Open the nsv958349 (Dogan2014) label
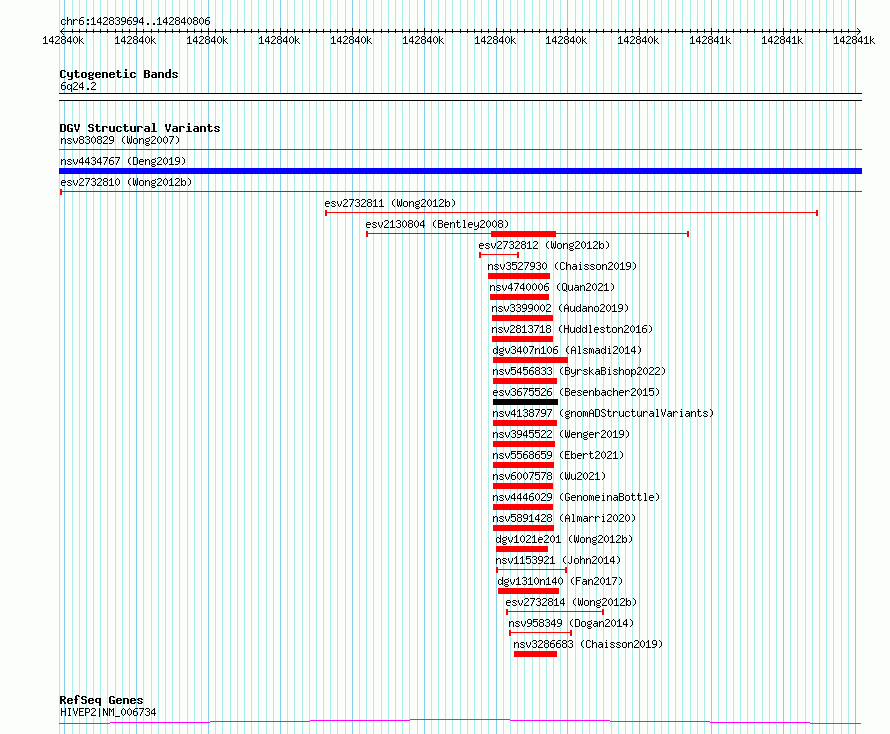 (x=570, y=623)
